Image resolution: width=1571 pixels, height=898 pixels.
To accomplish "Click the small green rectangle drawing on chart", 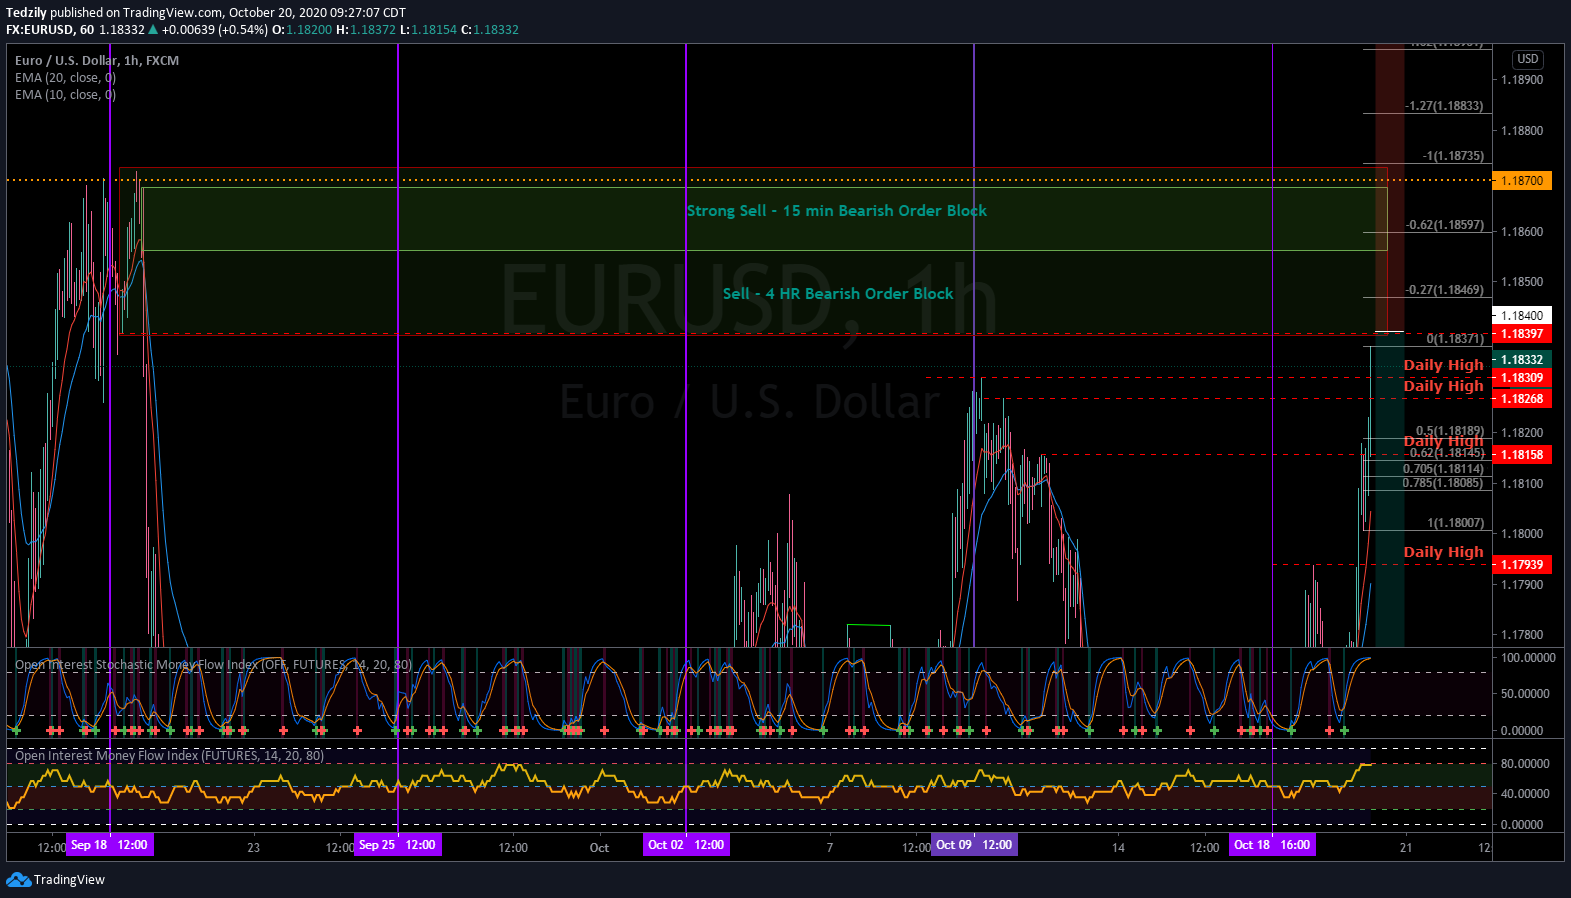I will 868,635.
